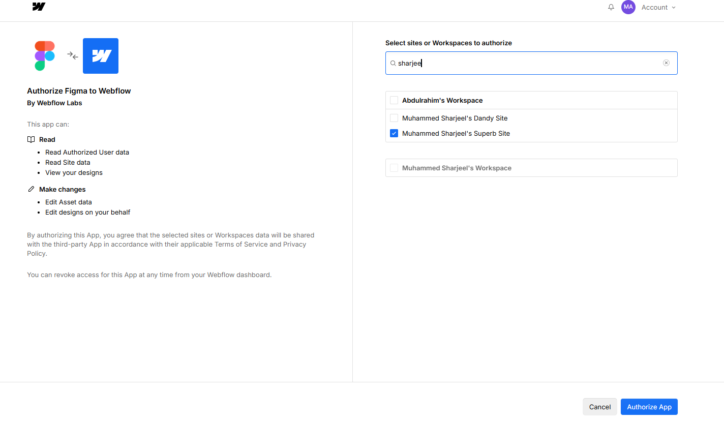
Task: Click 'Muhammed Sharjeel's Dandy Site' label
Action: click(455, 118)
